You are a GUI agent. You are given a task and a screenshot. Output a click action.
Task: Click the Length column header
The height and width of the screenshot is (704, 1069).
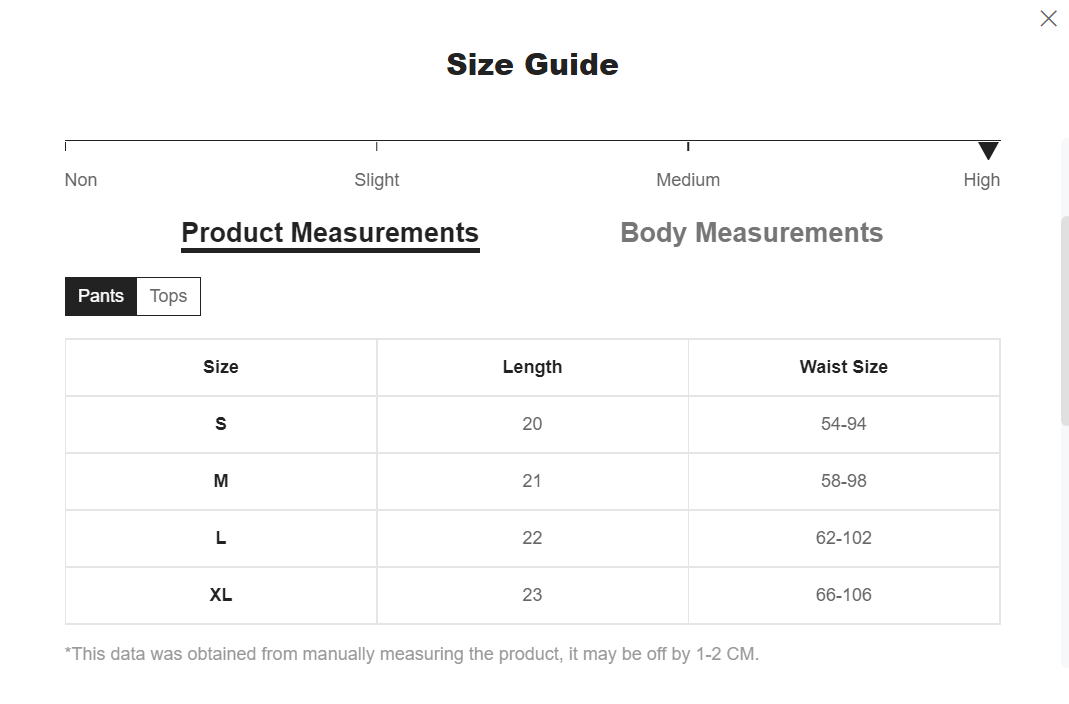click(x=532, y=367)
